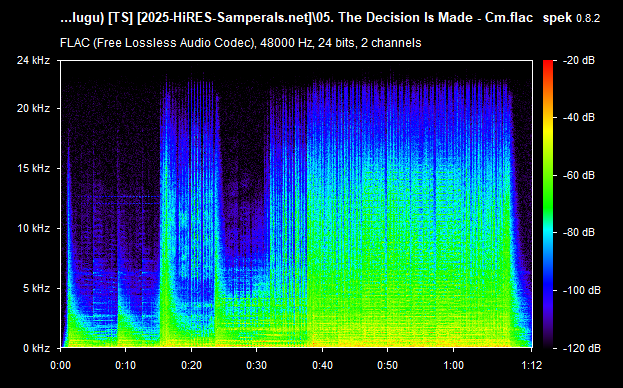The image size is (623, 388).
Task: Click the -100 dB color scale label
Action: pos(582,290)
